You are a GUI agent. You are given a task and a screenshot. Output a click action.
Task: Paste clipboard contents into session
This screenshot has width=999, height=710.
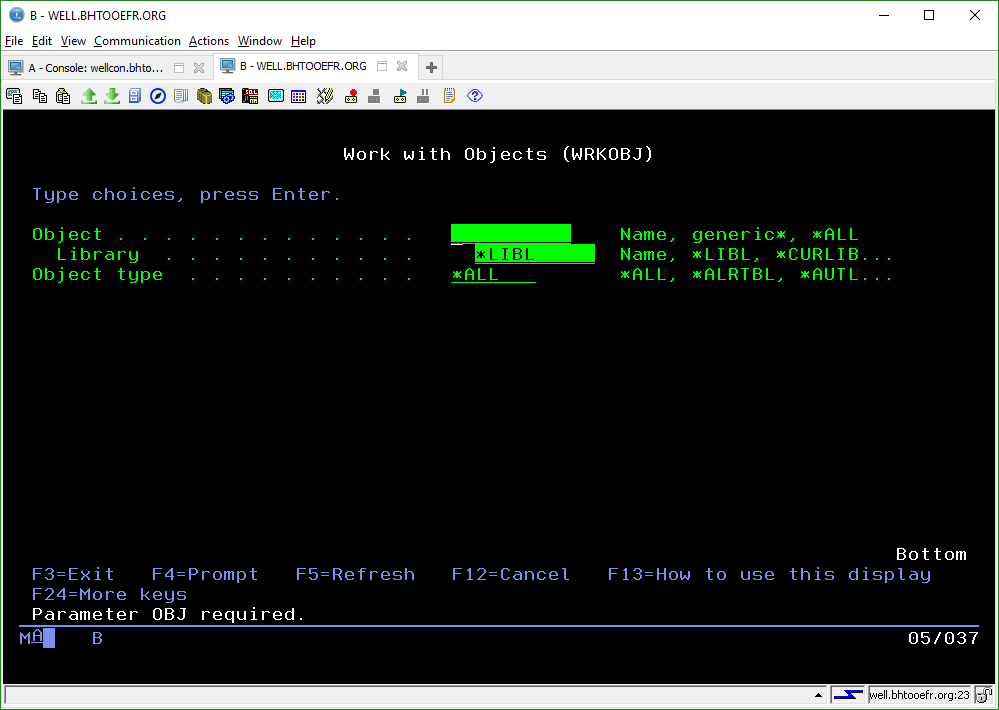(63, 95)
